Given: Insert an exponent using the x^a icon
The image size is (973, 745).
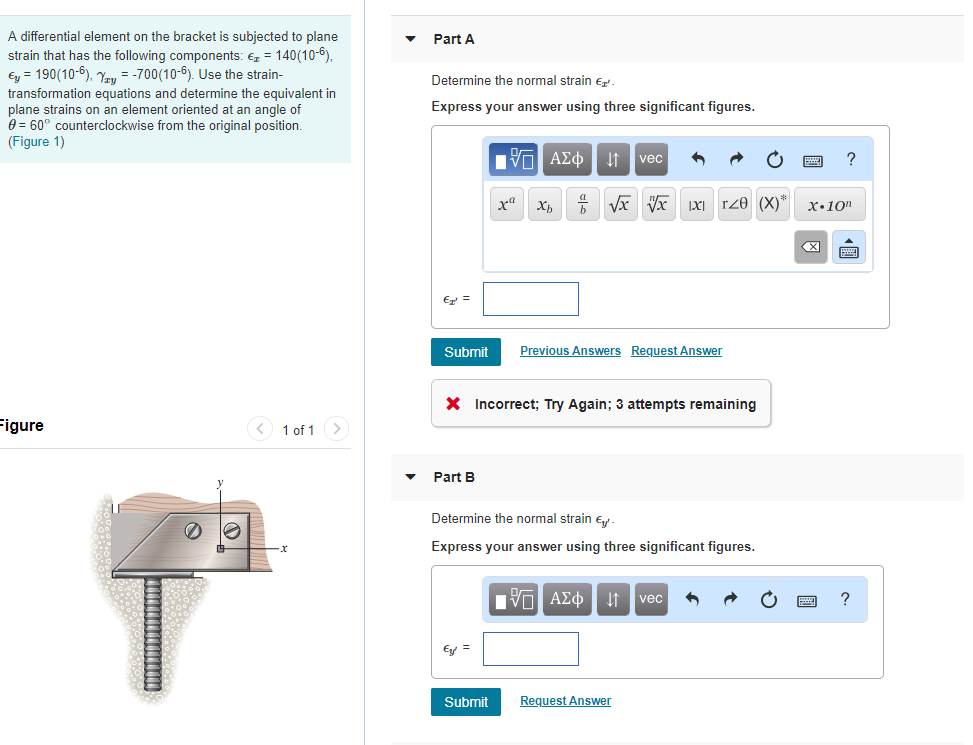Looking at the screenshot, I should [x=506, y=203].
